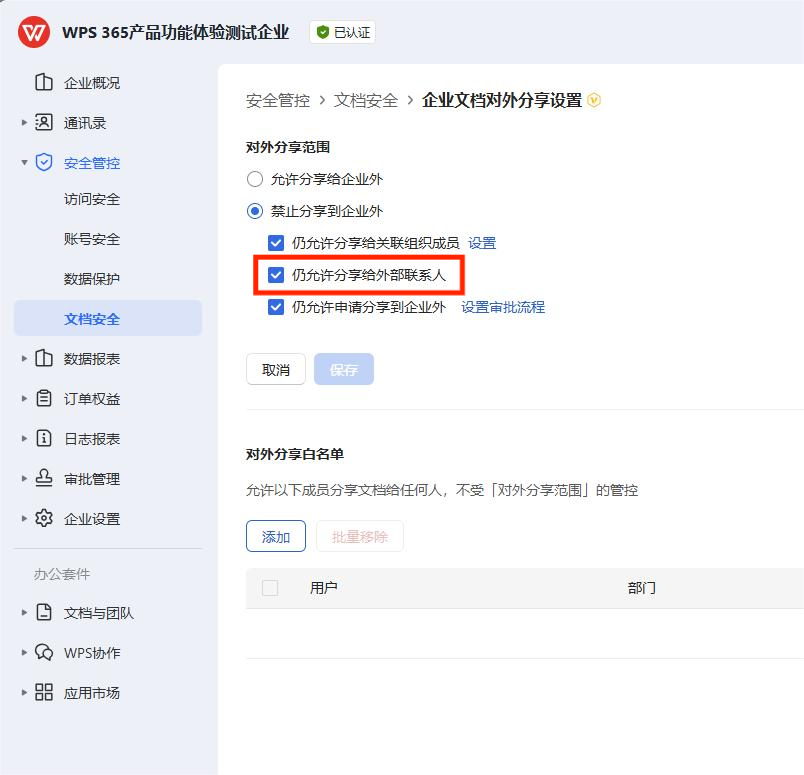Open 企业概况 in the sidebar
Viewport: 804px width, 775px height.
pos(92,83)
